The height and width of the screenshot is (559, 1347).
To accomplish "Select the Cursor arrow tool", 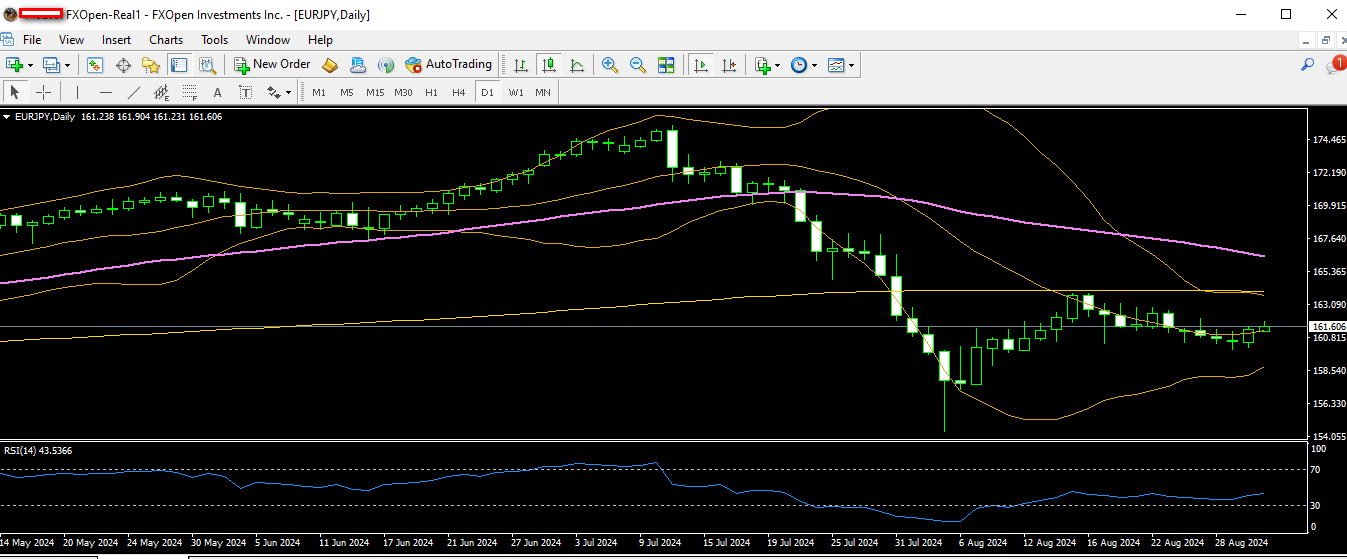I will 15,92.
